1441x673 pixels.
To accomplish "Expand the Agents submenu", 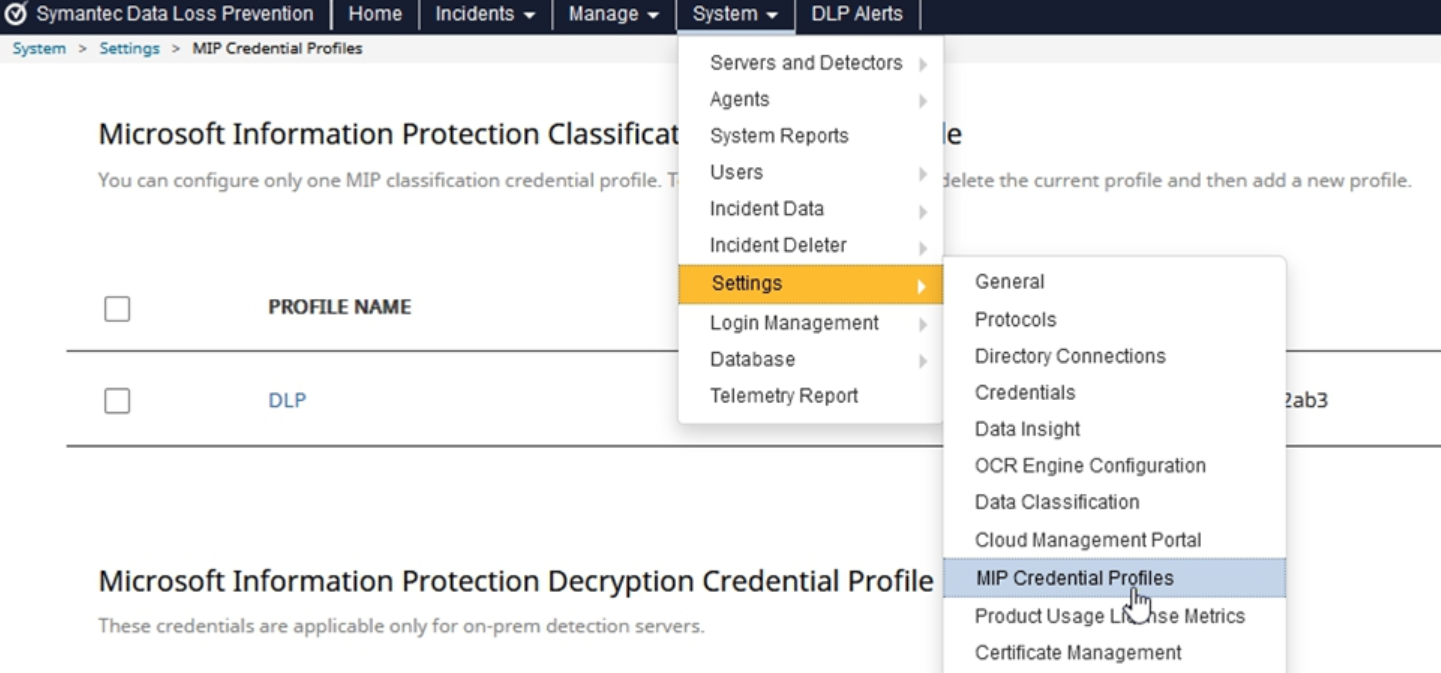I will (810, 100).
